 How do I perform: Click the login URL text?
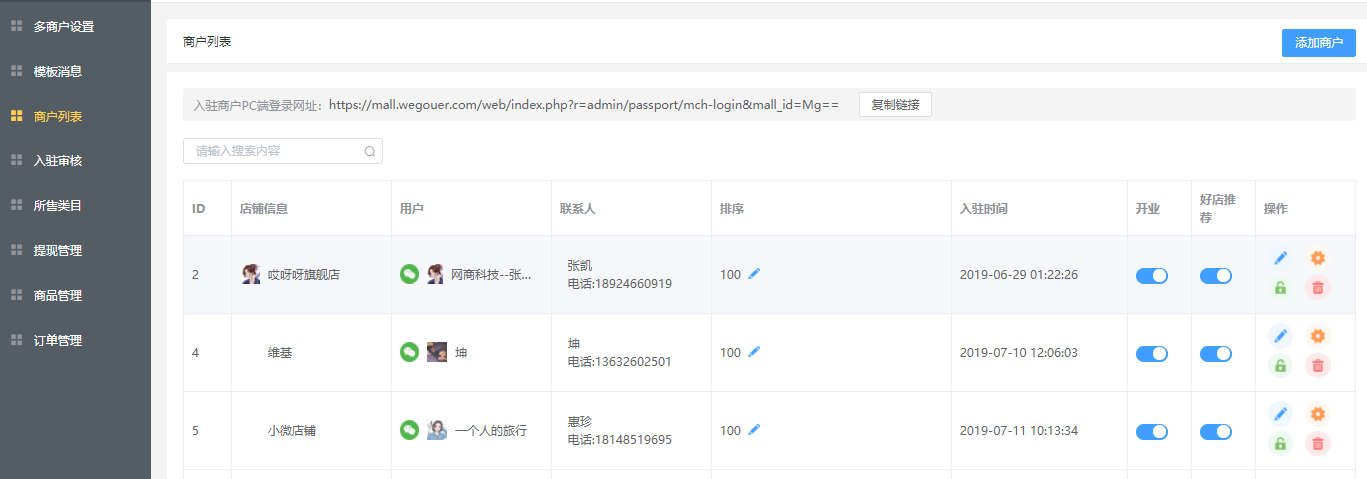(584, 105)
